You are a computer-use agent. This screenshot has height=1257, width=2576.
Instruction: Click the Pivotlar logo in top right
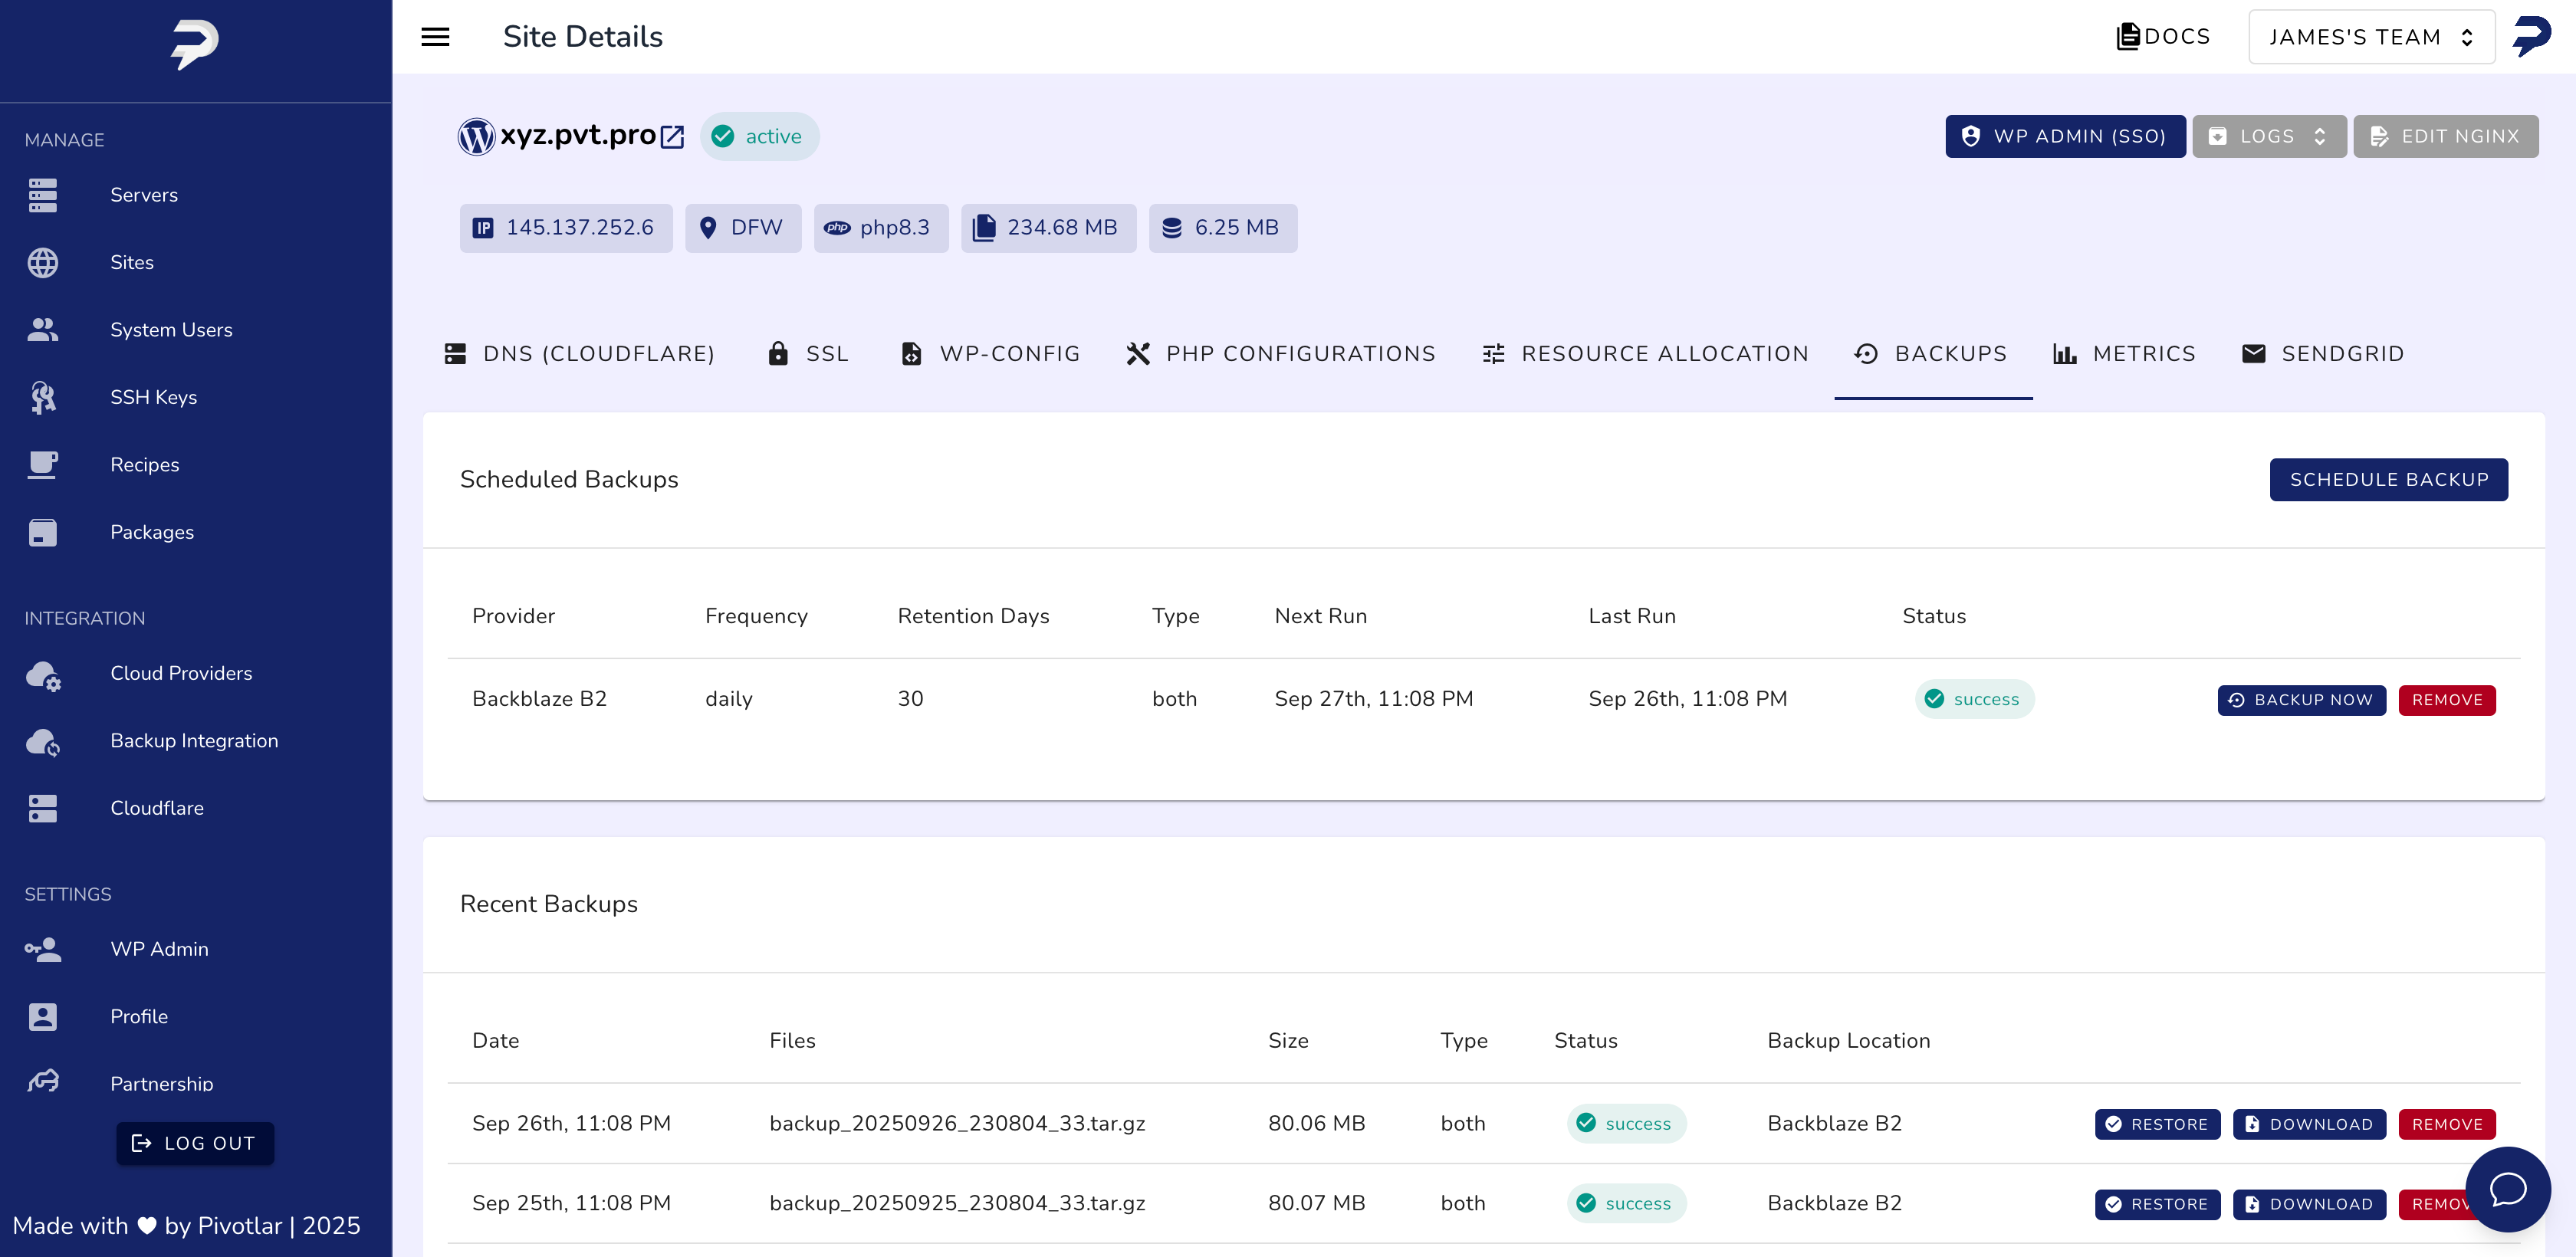pyautogui.click(x=2532, y=36)
